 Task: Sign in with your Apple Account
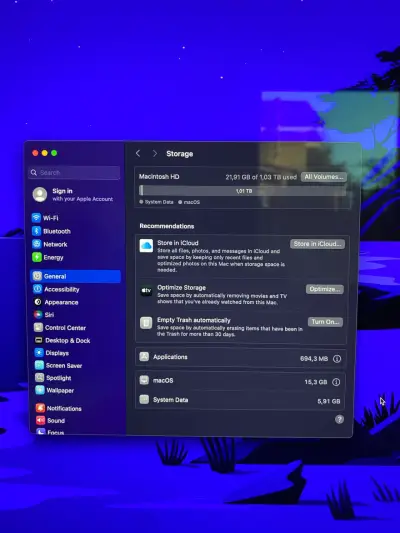pos(82,194)
